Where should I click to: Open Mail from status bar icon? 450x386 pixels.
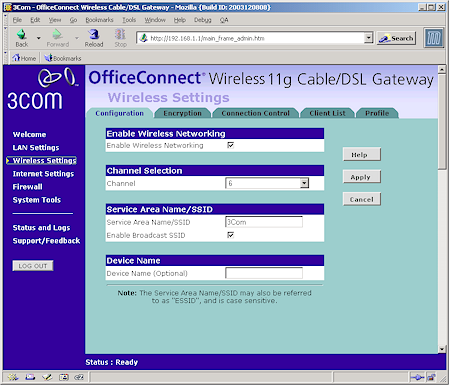pos(30,377)
